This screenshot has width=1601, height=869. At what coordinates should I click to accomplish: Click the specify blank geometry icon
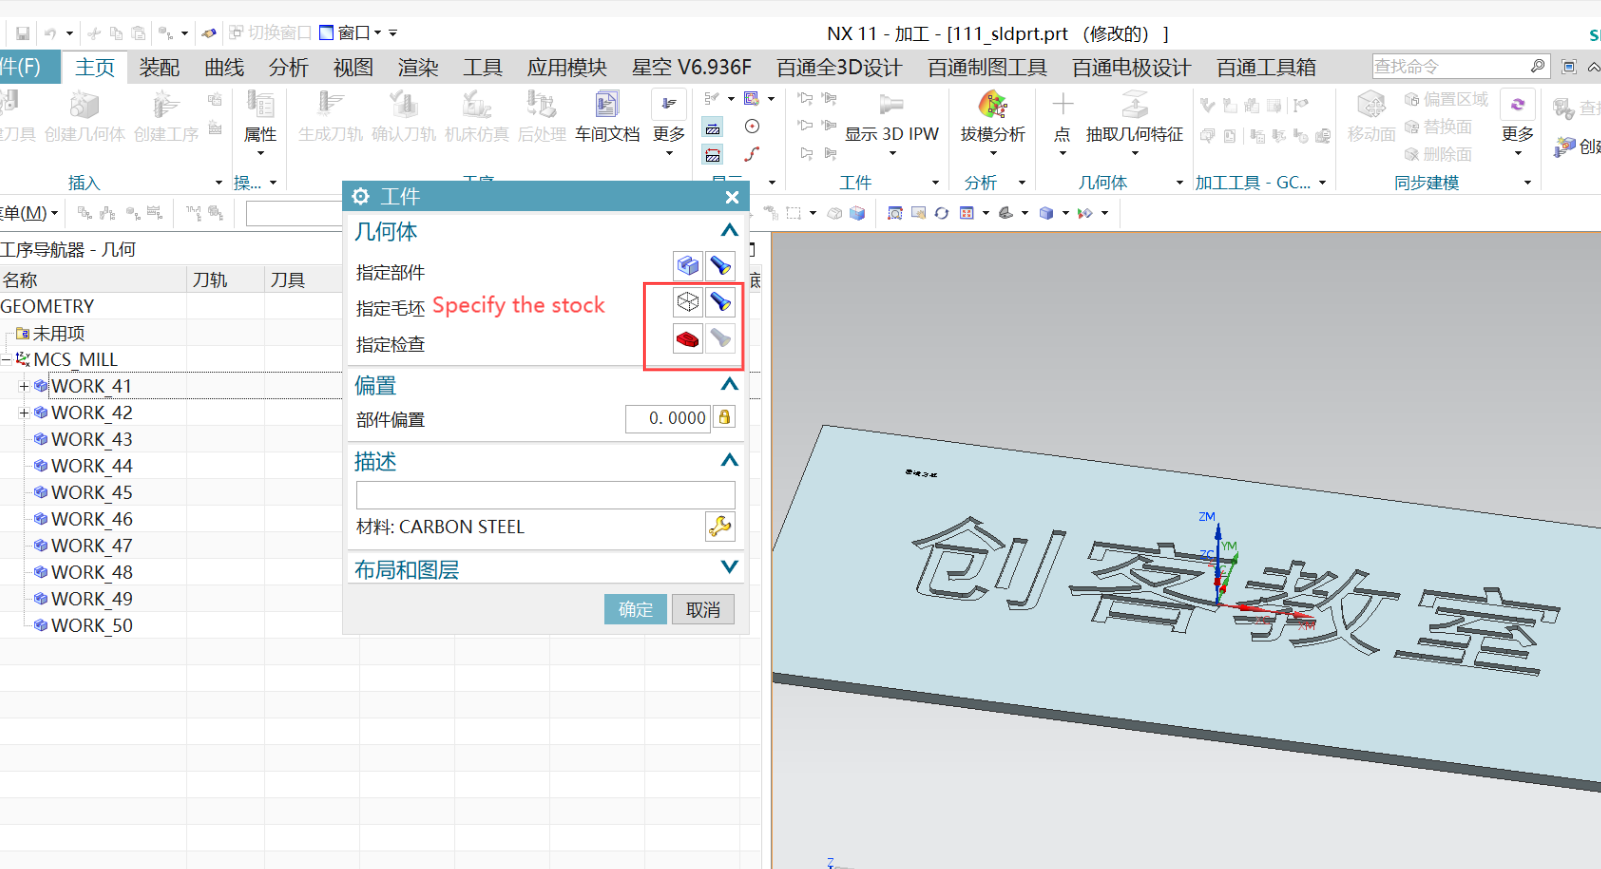(x=688, y=302)
